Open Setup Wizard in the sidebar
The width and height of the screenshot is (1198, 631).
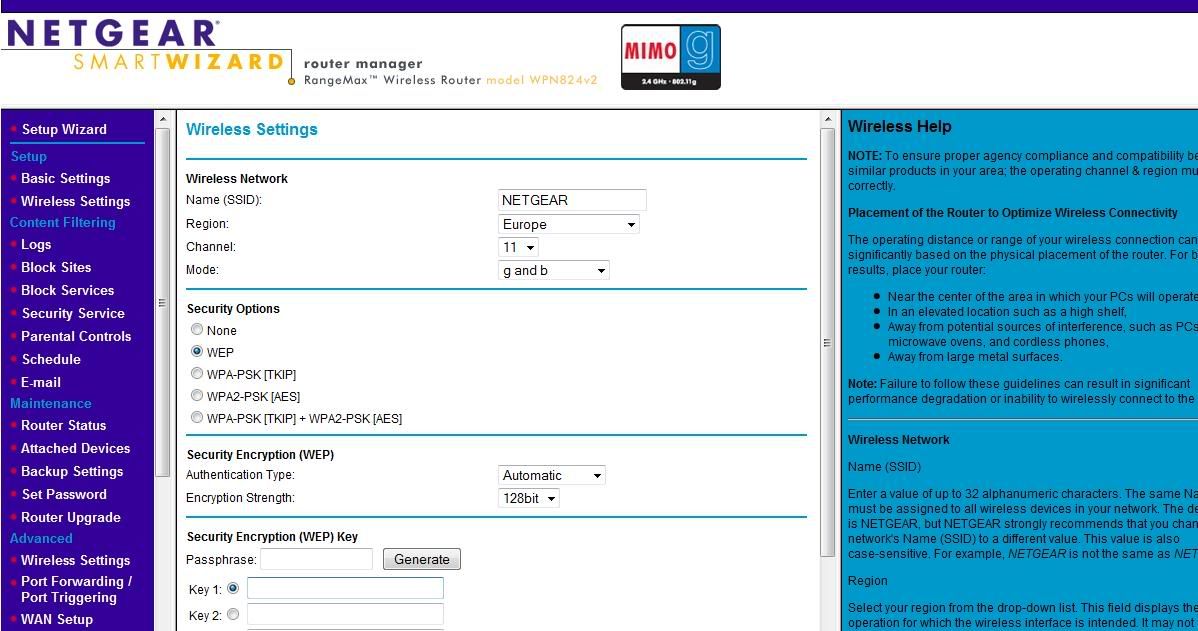pos(64,129)
